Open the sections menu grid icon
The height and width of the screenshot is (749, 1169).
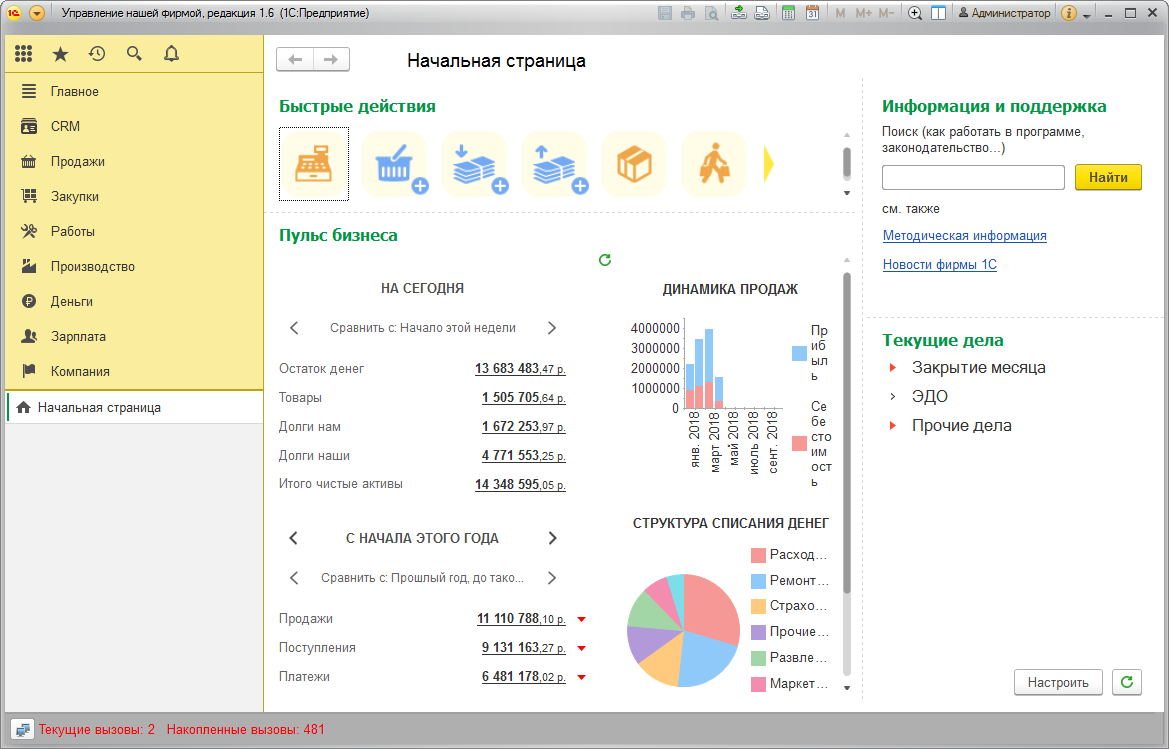click(24, 54)
